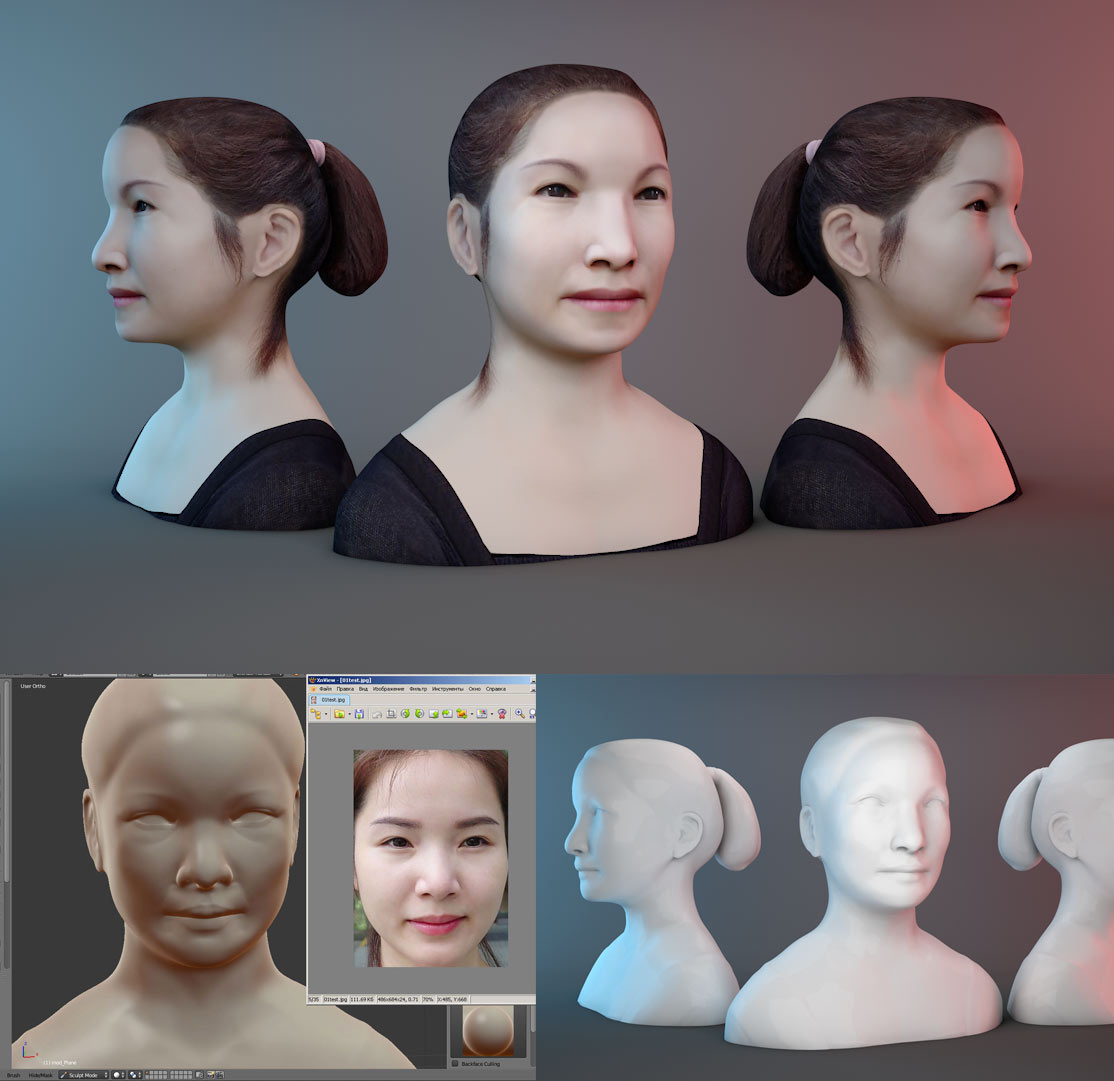Image resolution: width=1114 pixels, height=1081 pixels.
Task: Click the woman's photo in XnView
Action: pyautogui.click(x=430, y=858)
